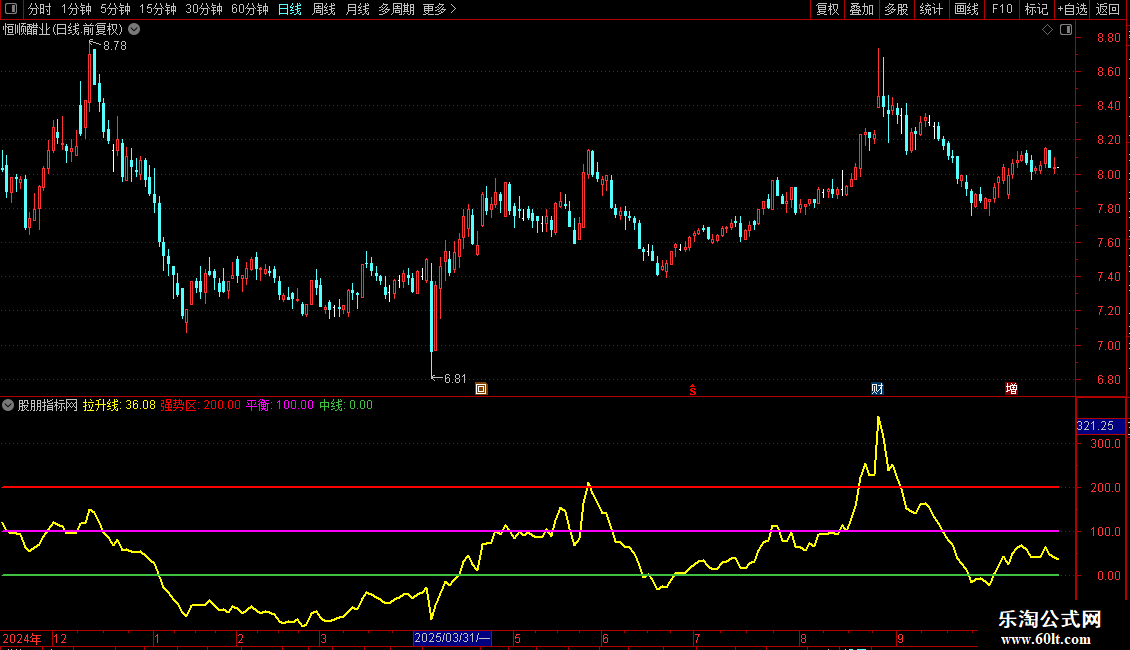Click the 恒顺醋业(日线.前复权) chart title

63,30
